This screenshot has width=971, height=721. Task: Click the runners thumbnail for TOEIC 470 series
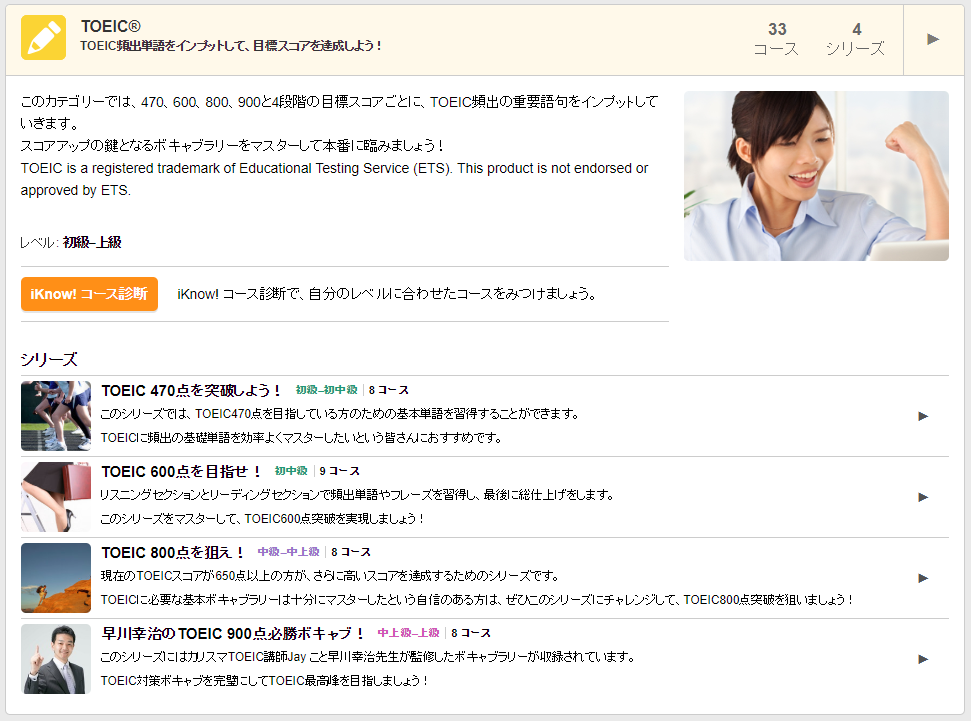point(56,416)
